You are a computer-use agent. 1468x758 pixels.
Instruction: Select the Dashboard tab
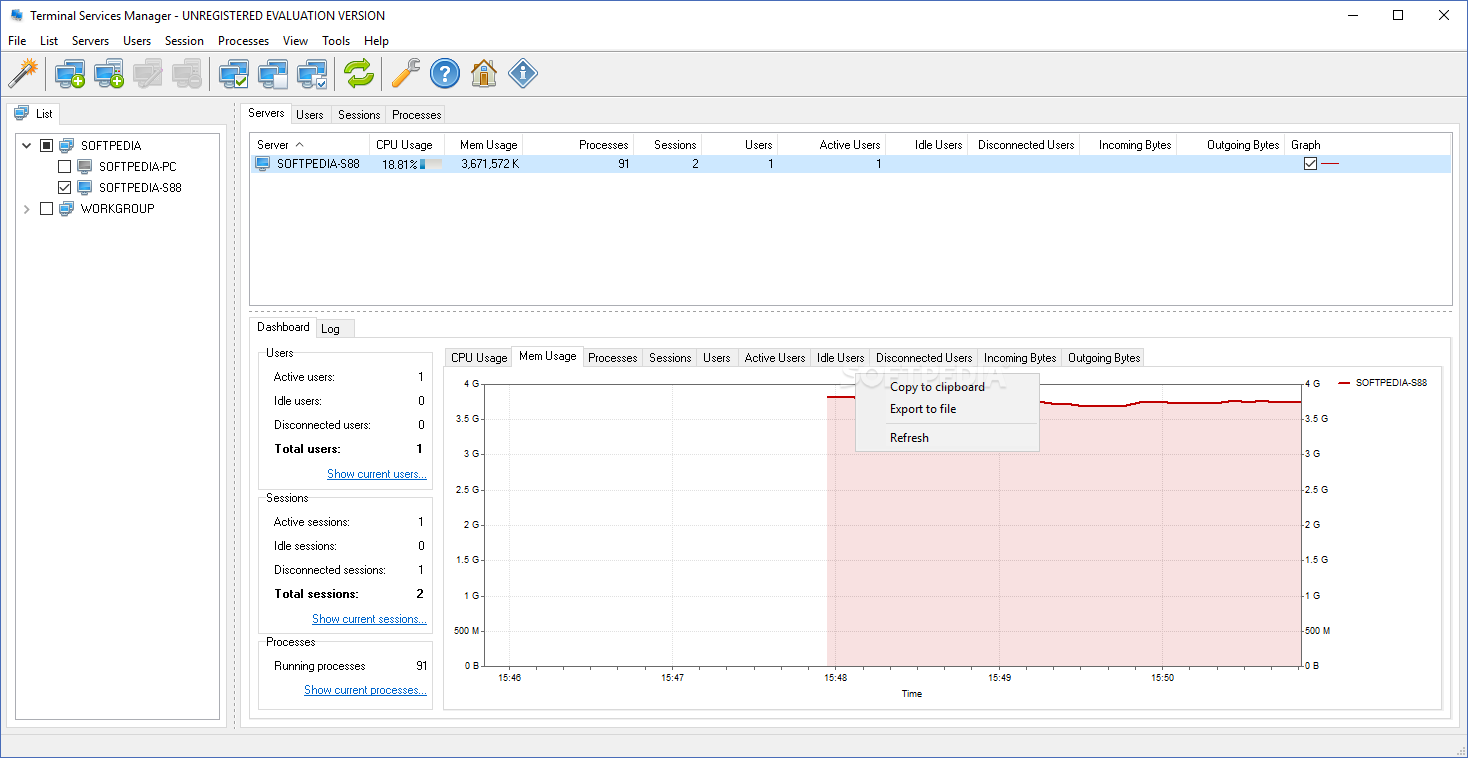283,327
